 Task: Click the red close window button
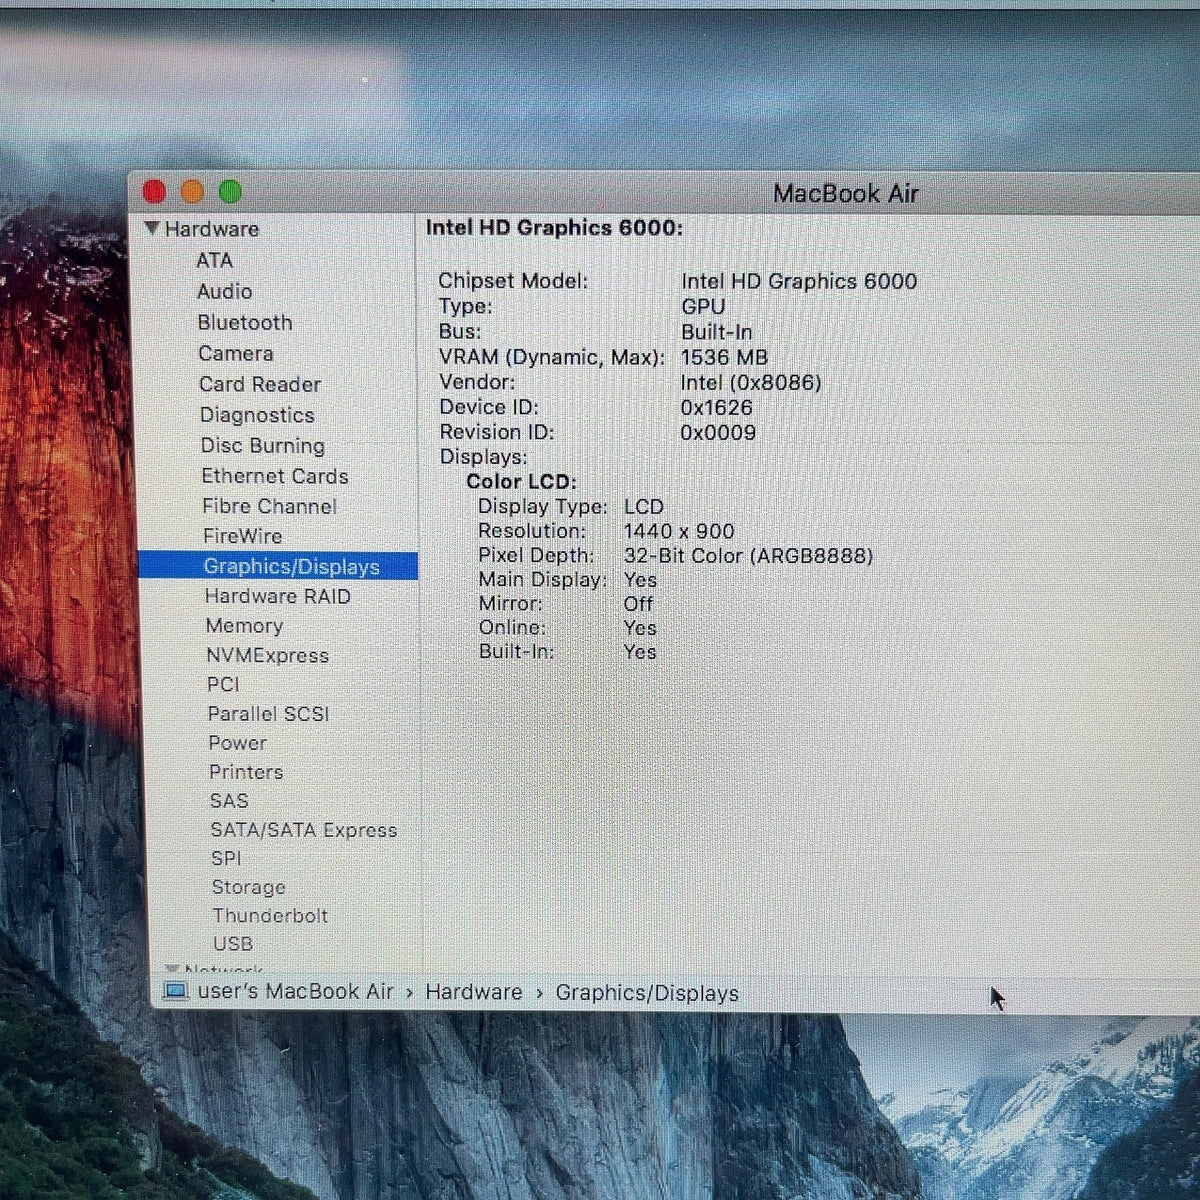(155, 191)
